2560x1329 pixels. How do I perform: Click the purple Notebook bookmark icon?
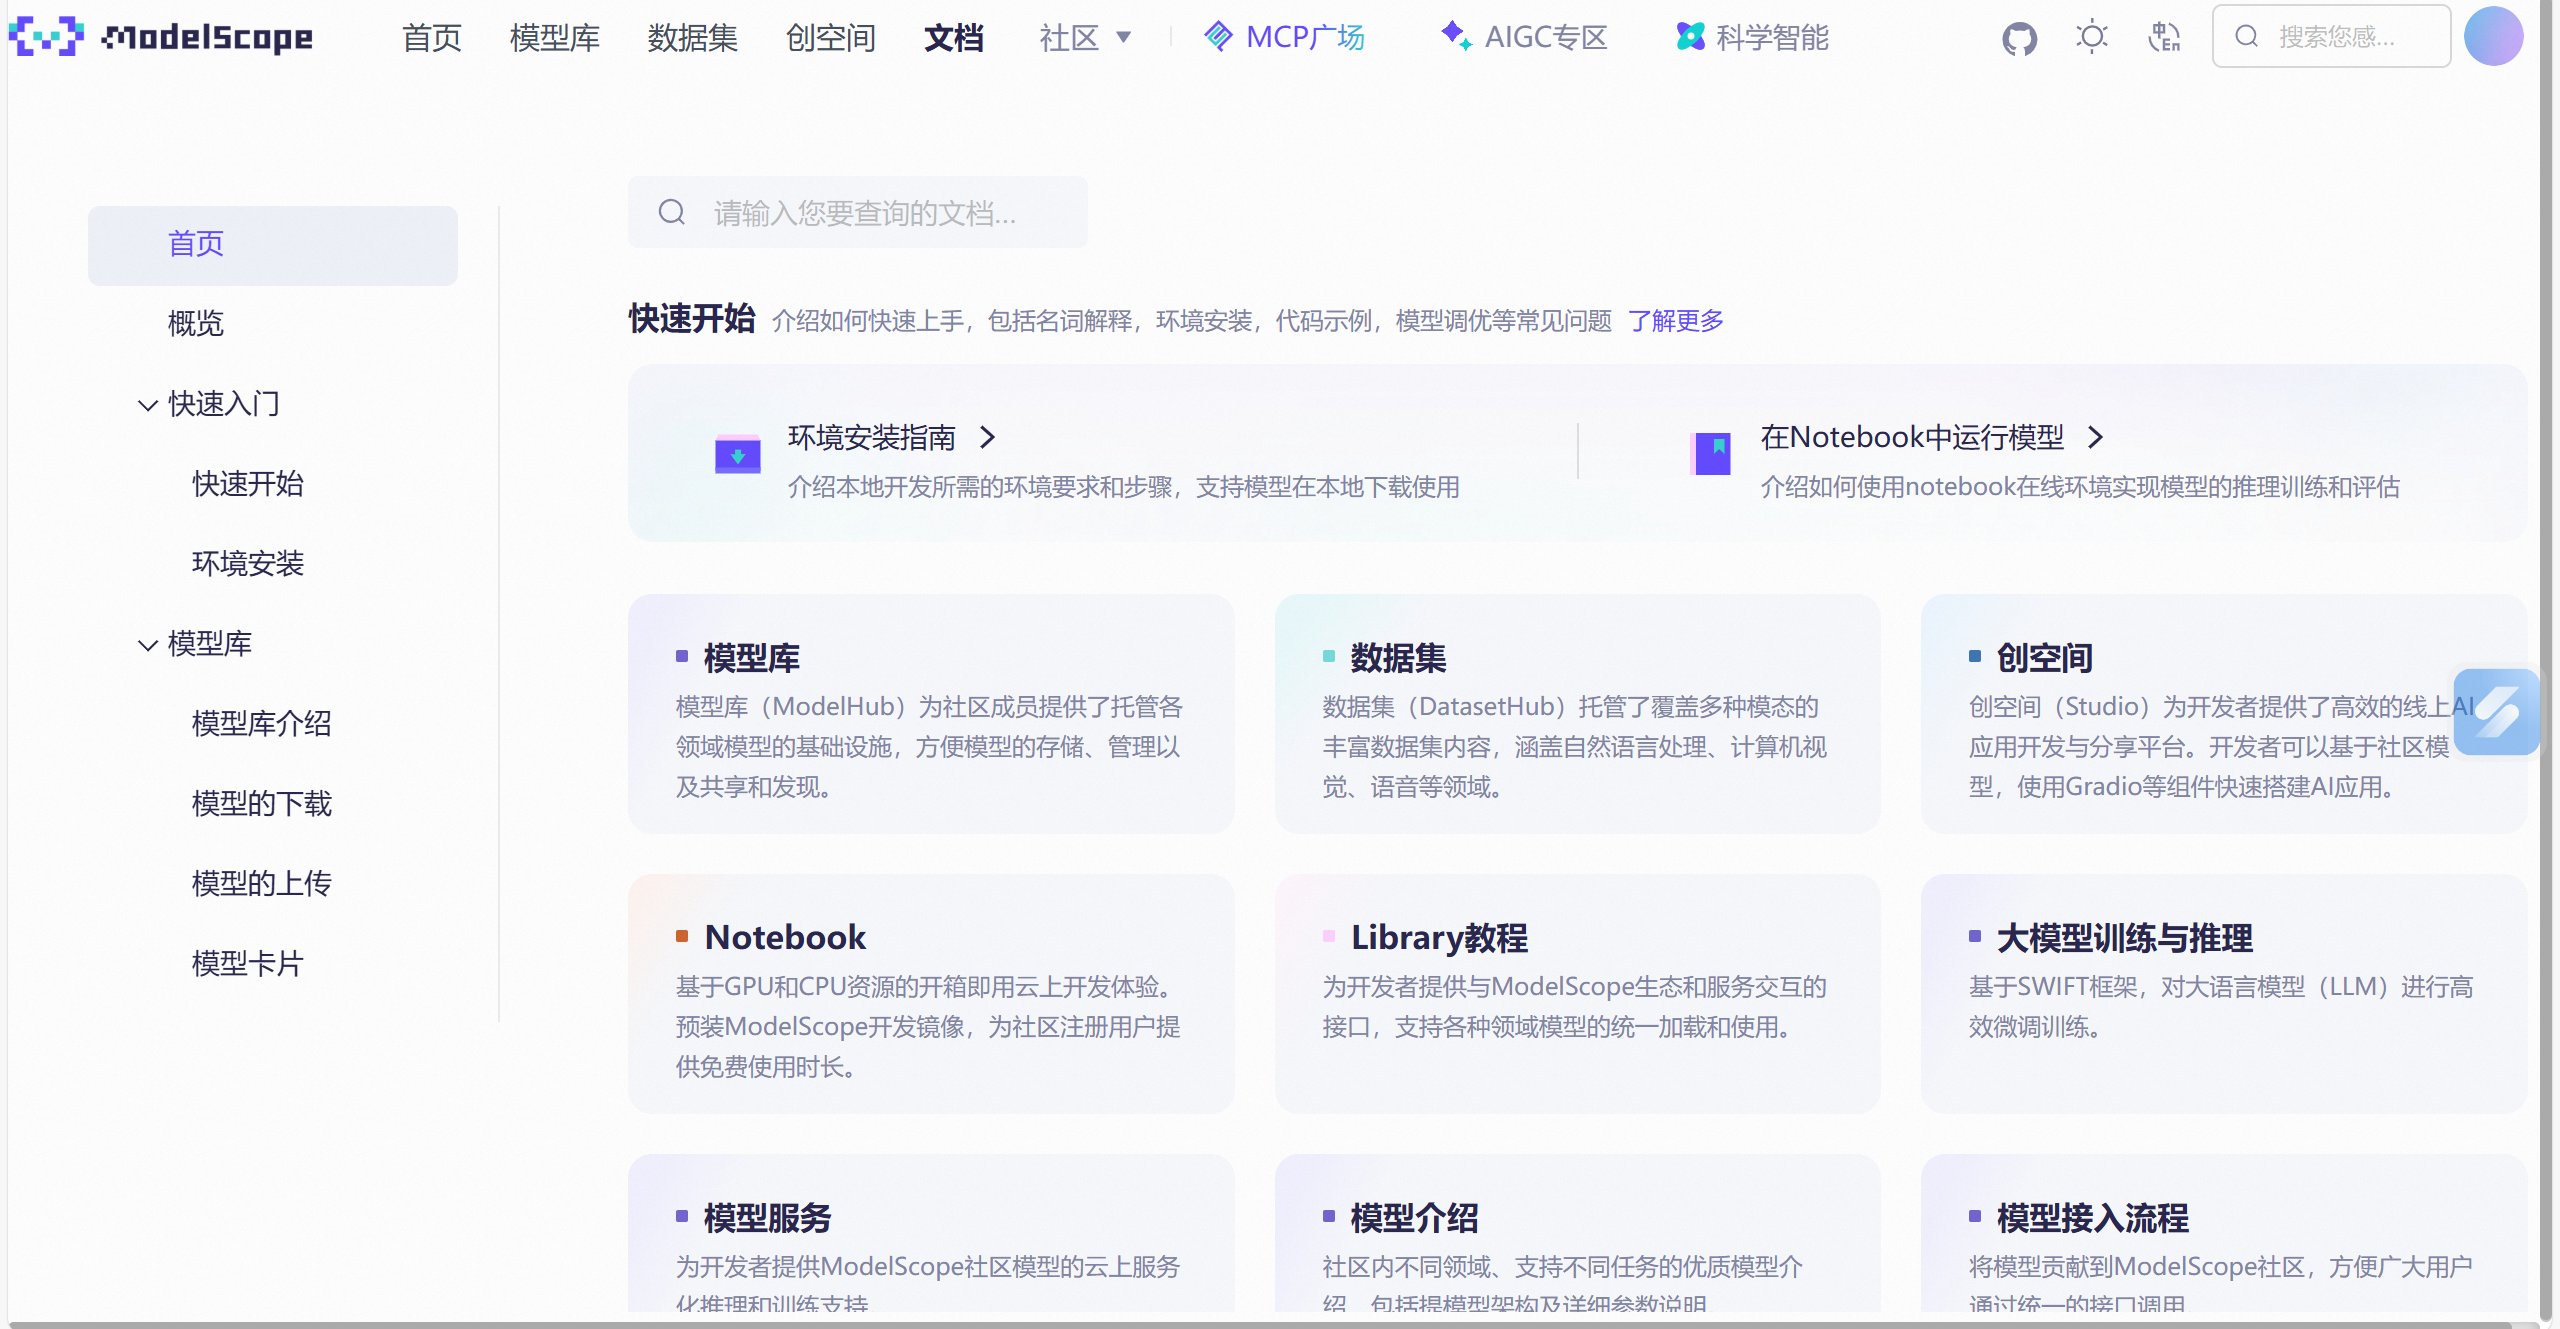[1711, 455]
